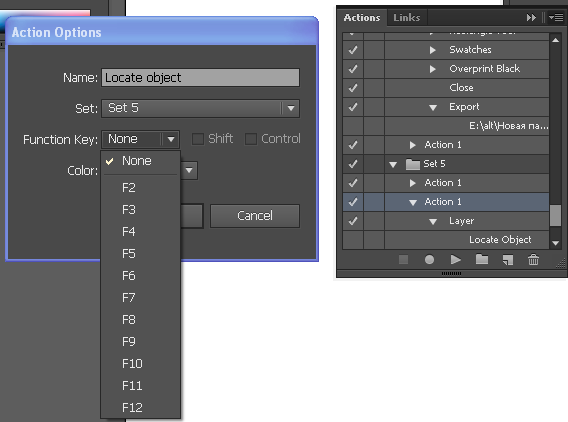
Task: Create a new set with folder icon
Action: click(x=481, y=259)
